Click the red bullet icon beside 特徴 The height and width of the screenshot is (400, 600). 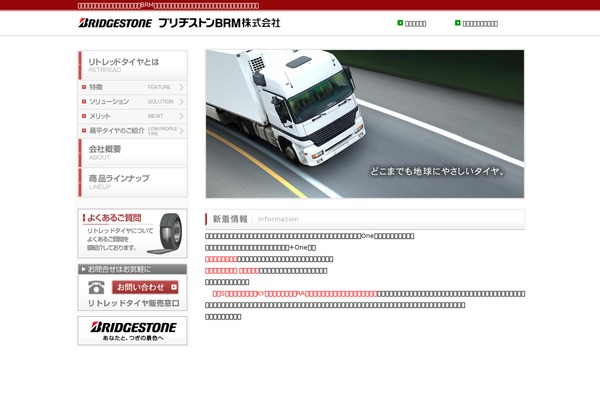click(x=84, y=87)
